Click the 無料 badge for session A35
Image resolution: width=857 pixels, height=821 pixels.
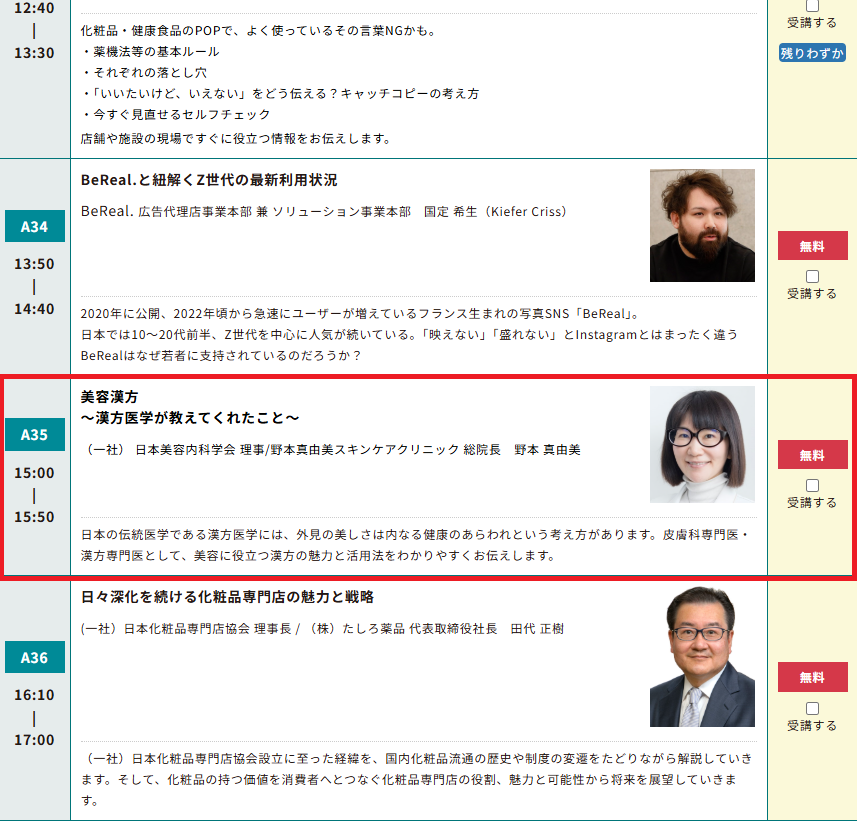pyautogui.click(x=813, y=455)
